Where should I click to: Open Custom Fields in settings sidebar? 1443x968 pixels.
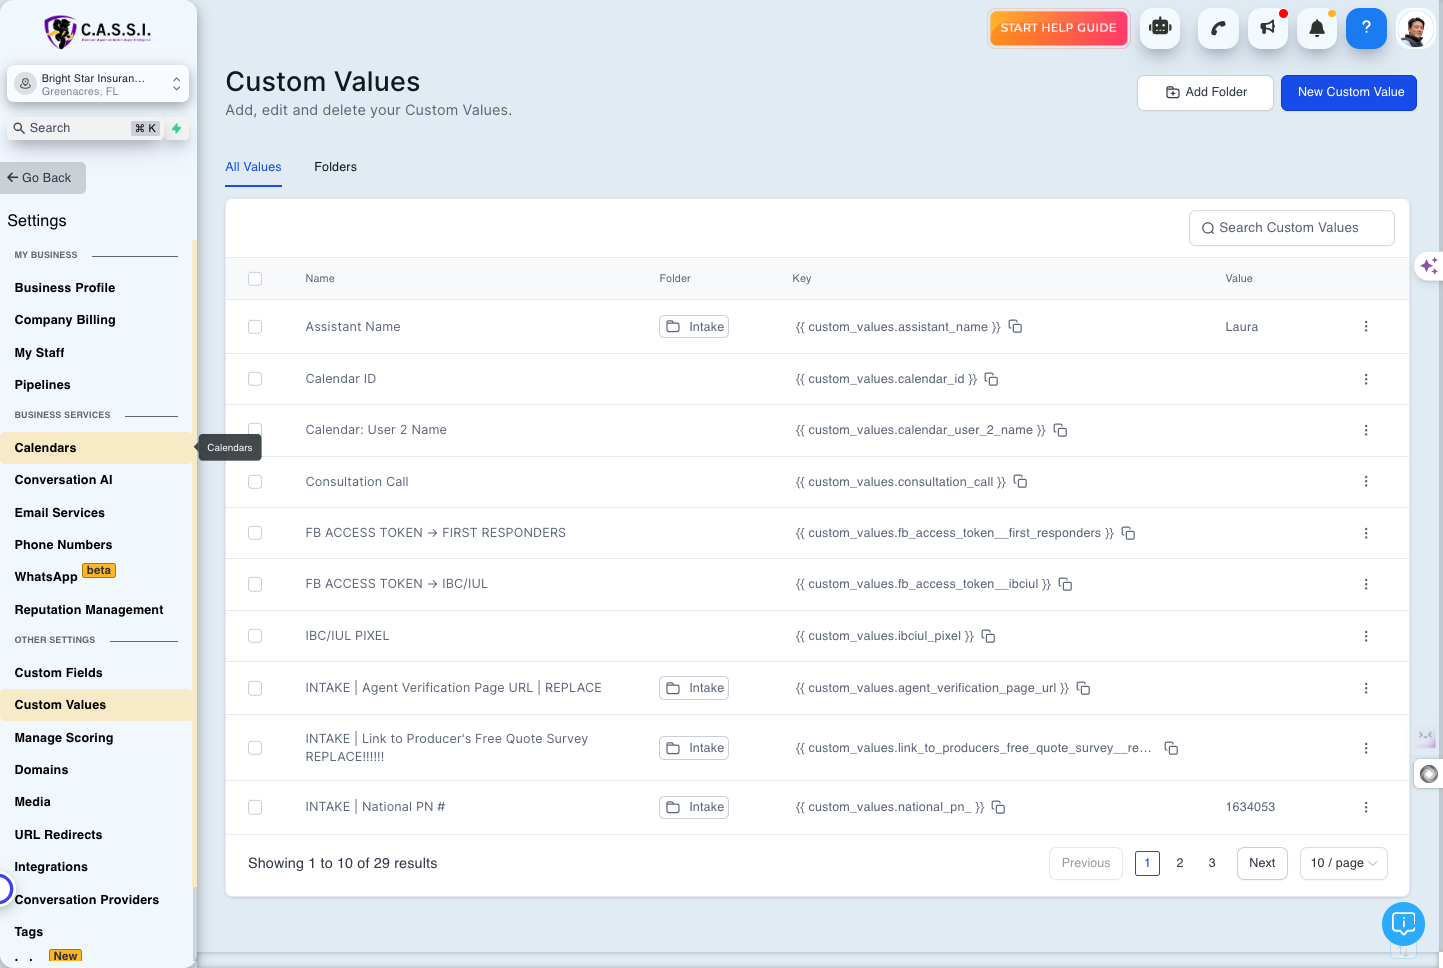click(x=59, y=673)
